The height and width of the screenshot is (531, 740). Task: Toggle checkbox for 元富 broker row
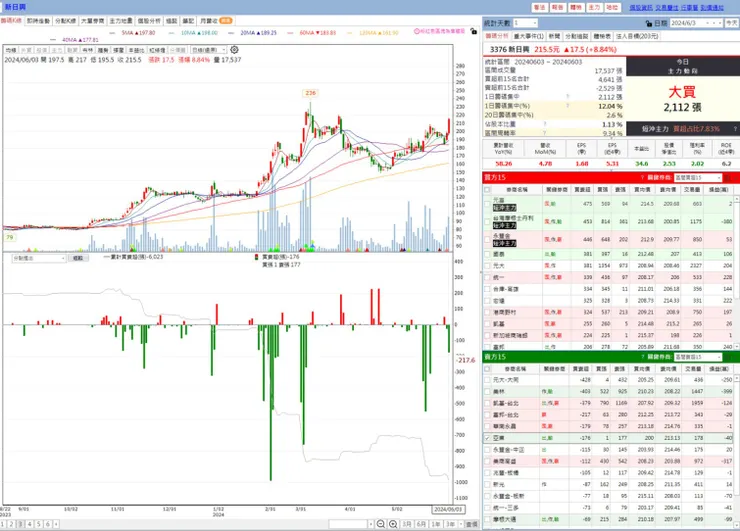(x=487, y=204)
